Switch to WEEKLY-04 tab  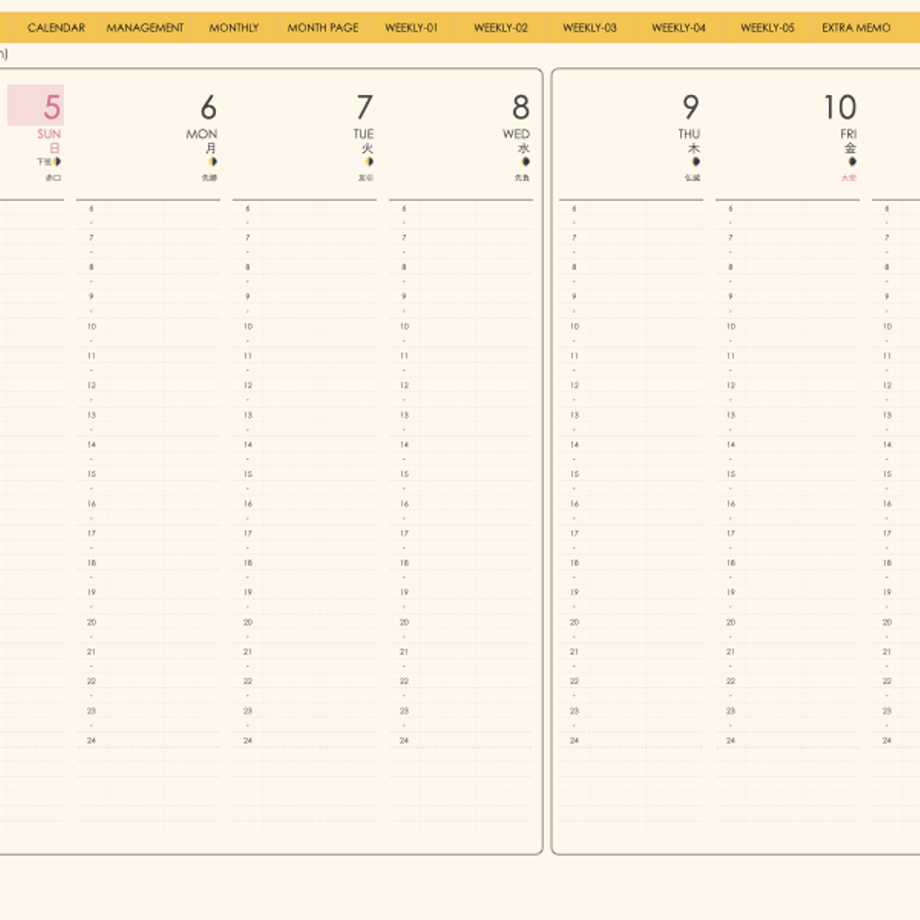[678, 28]
